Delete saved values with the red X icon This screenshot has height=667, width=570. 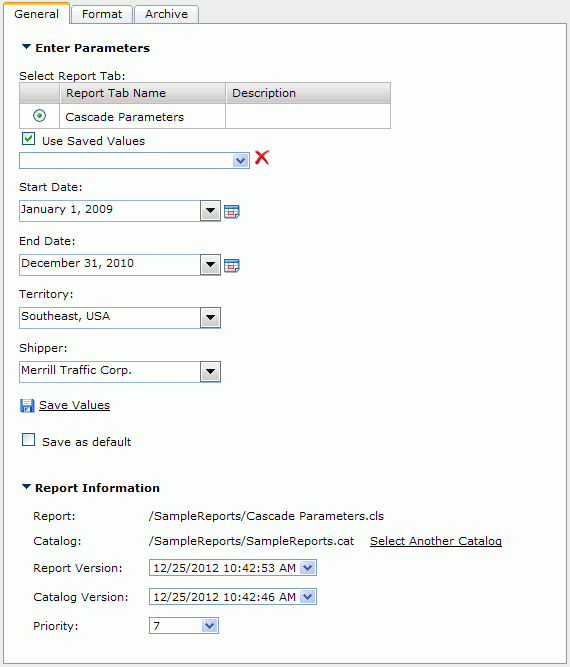(x=262, y=157)
